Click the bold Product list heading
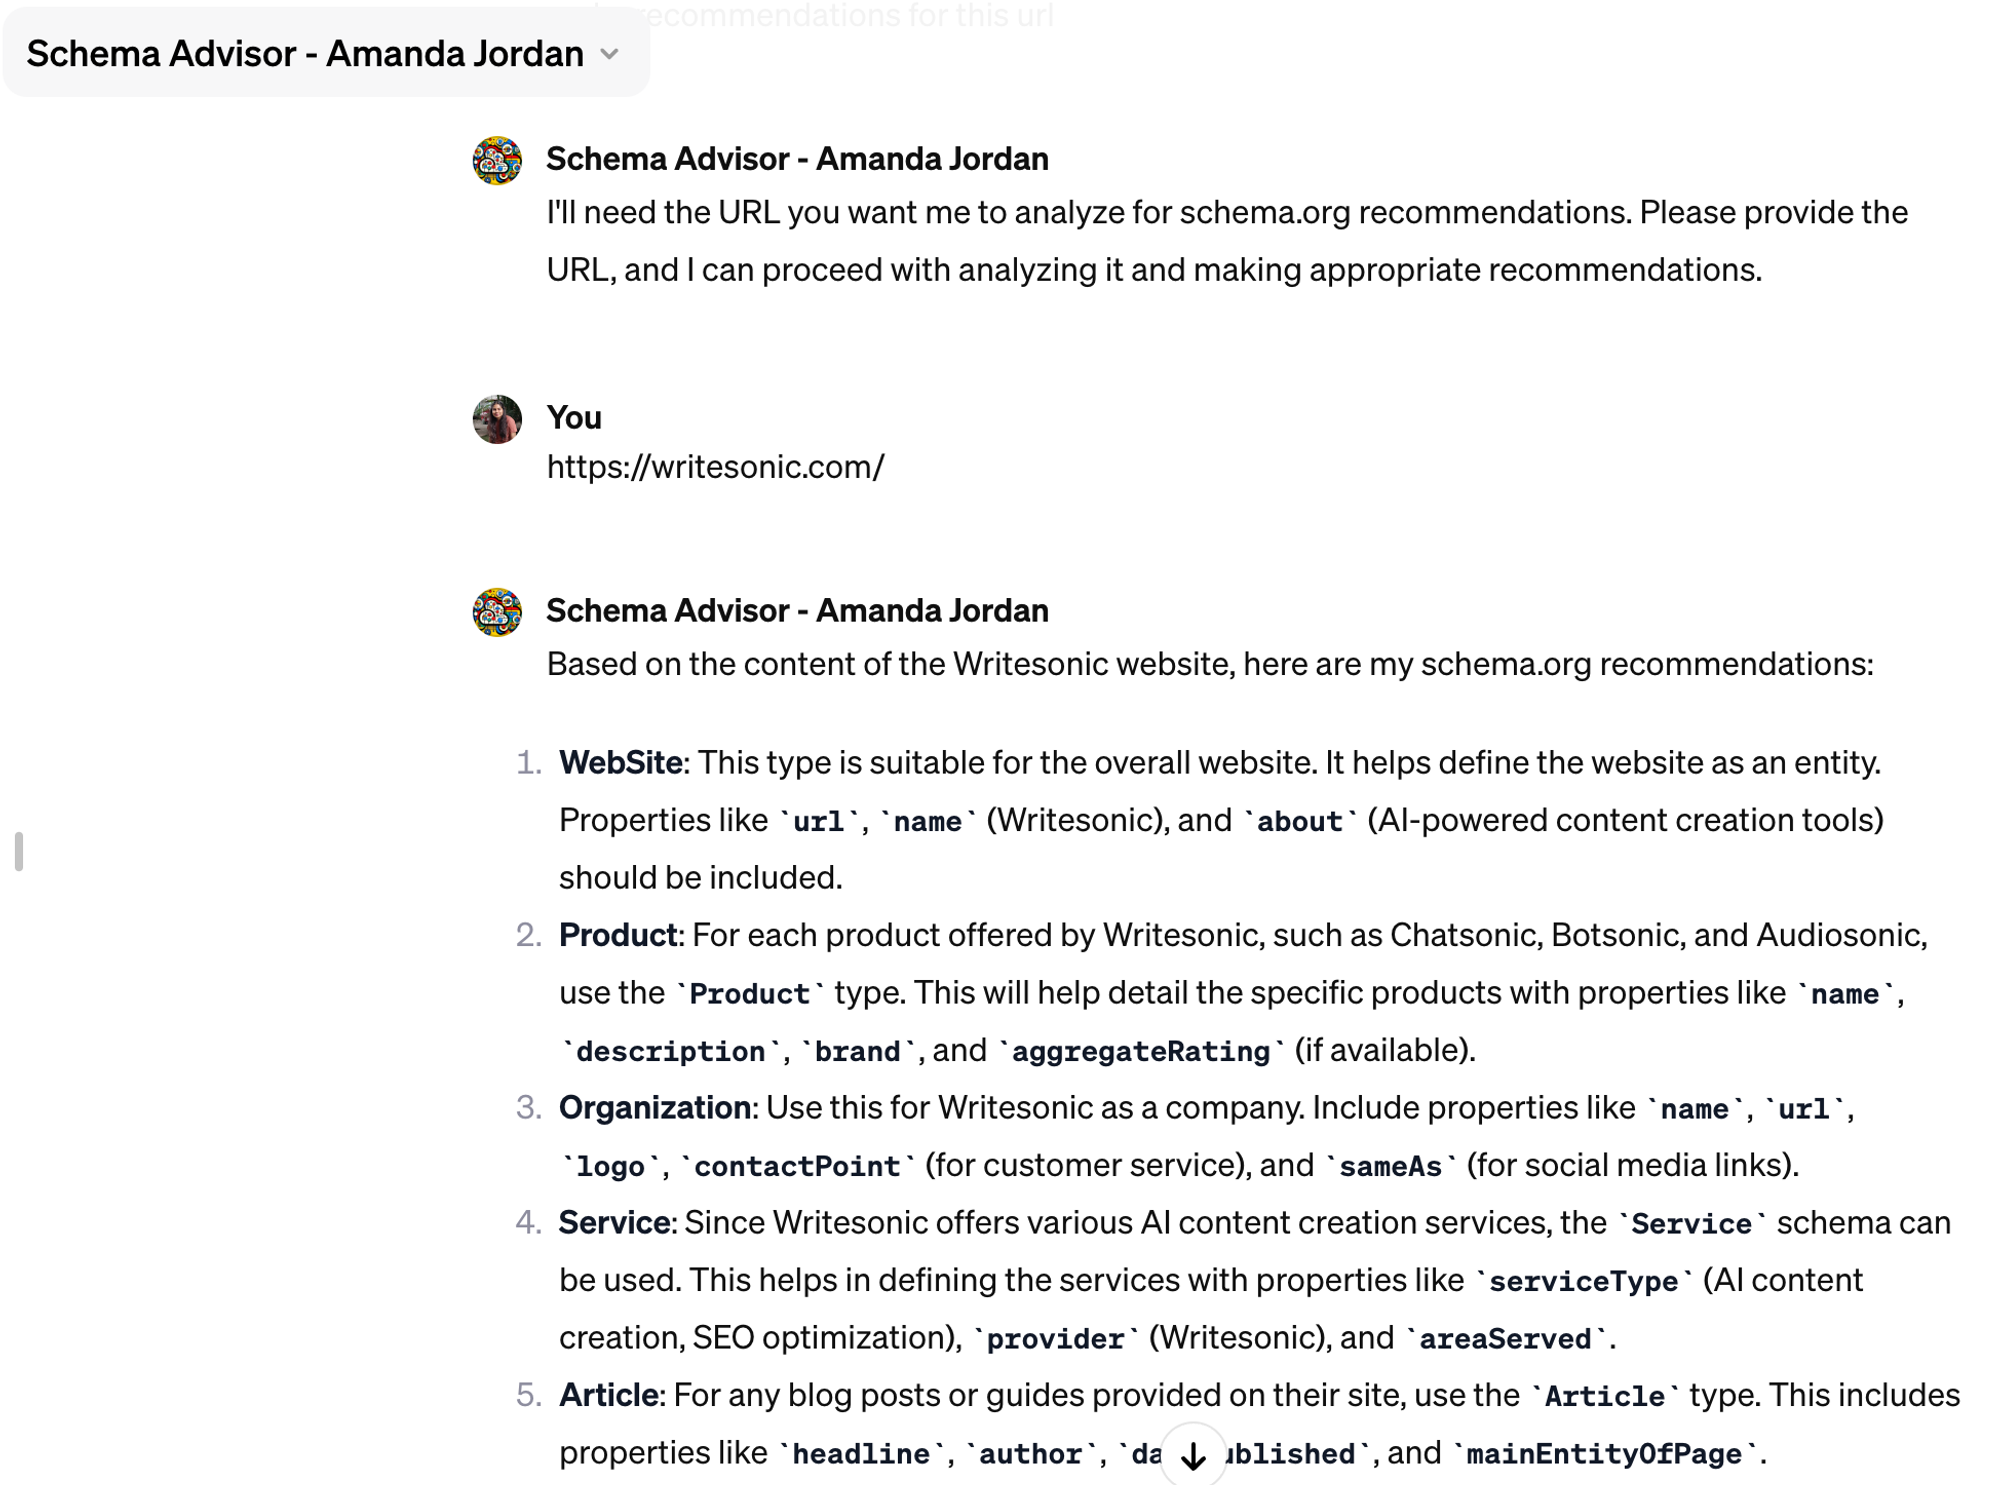The width and height of the screenshot is (2000, 1485). click(618, 935)
